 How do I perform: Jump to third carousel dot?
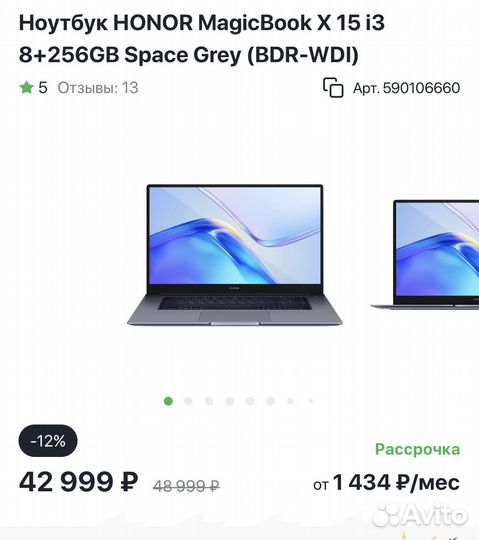coord(209,401)
